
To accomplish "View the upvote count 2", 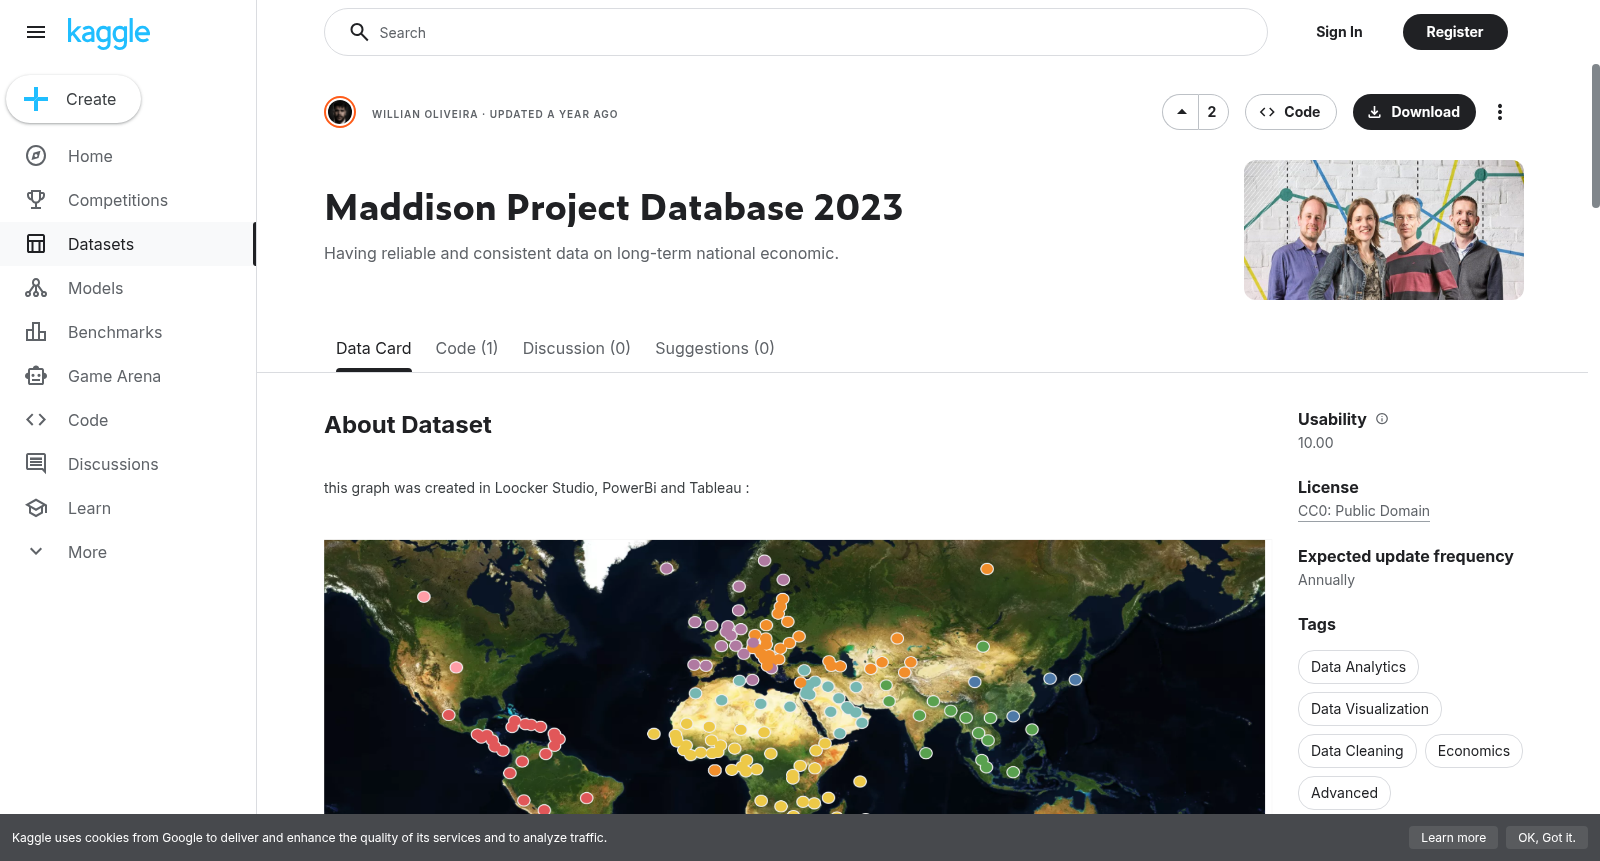I will point(1212,112).
